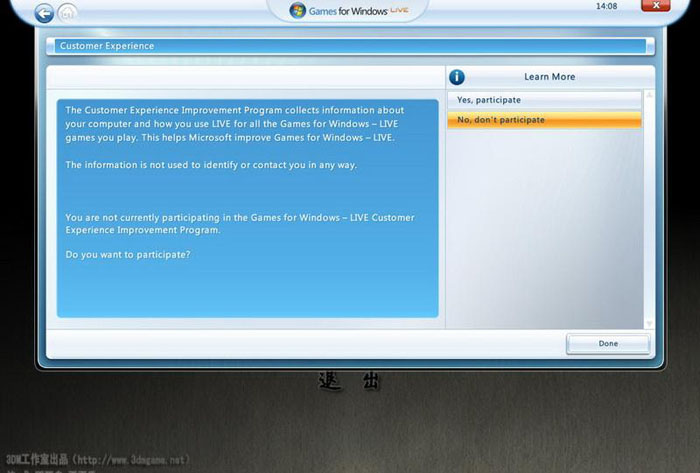The width and height of the screenshot is (700, 473).
Task: Close the window with red X
Action: [656, 5]
